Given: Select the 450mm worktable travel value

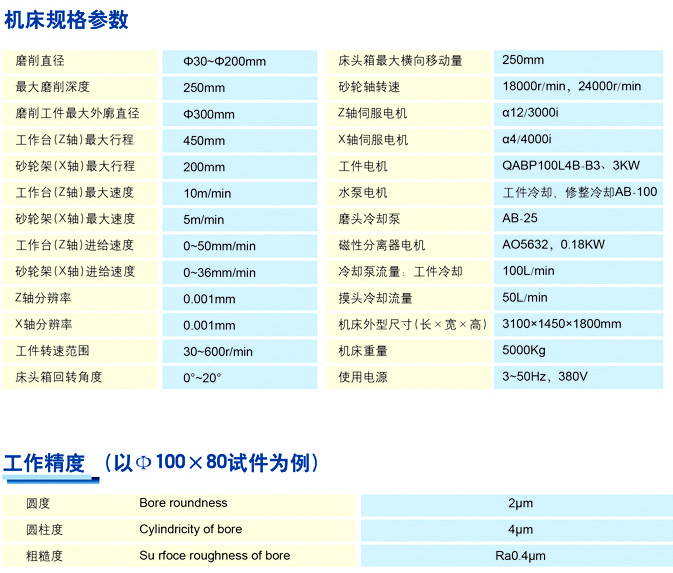Looking at the screenshot, I should click(204, 140).
